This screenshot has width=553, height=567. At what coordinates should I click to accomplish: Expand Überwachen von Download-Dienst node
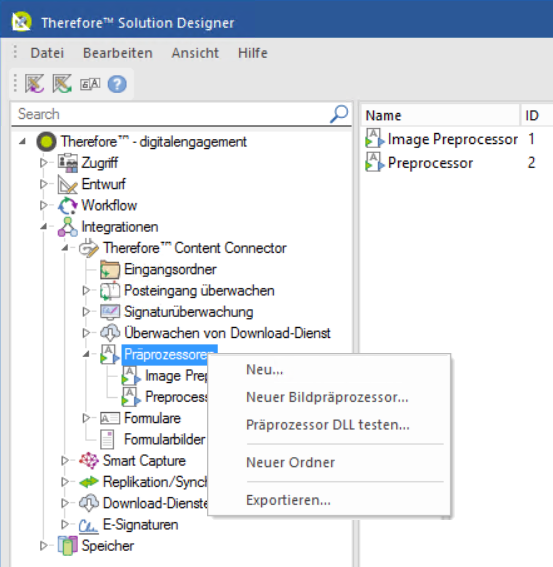pos(86,333)
